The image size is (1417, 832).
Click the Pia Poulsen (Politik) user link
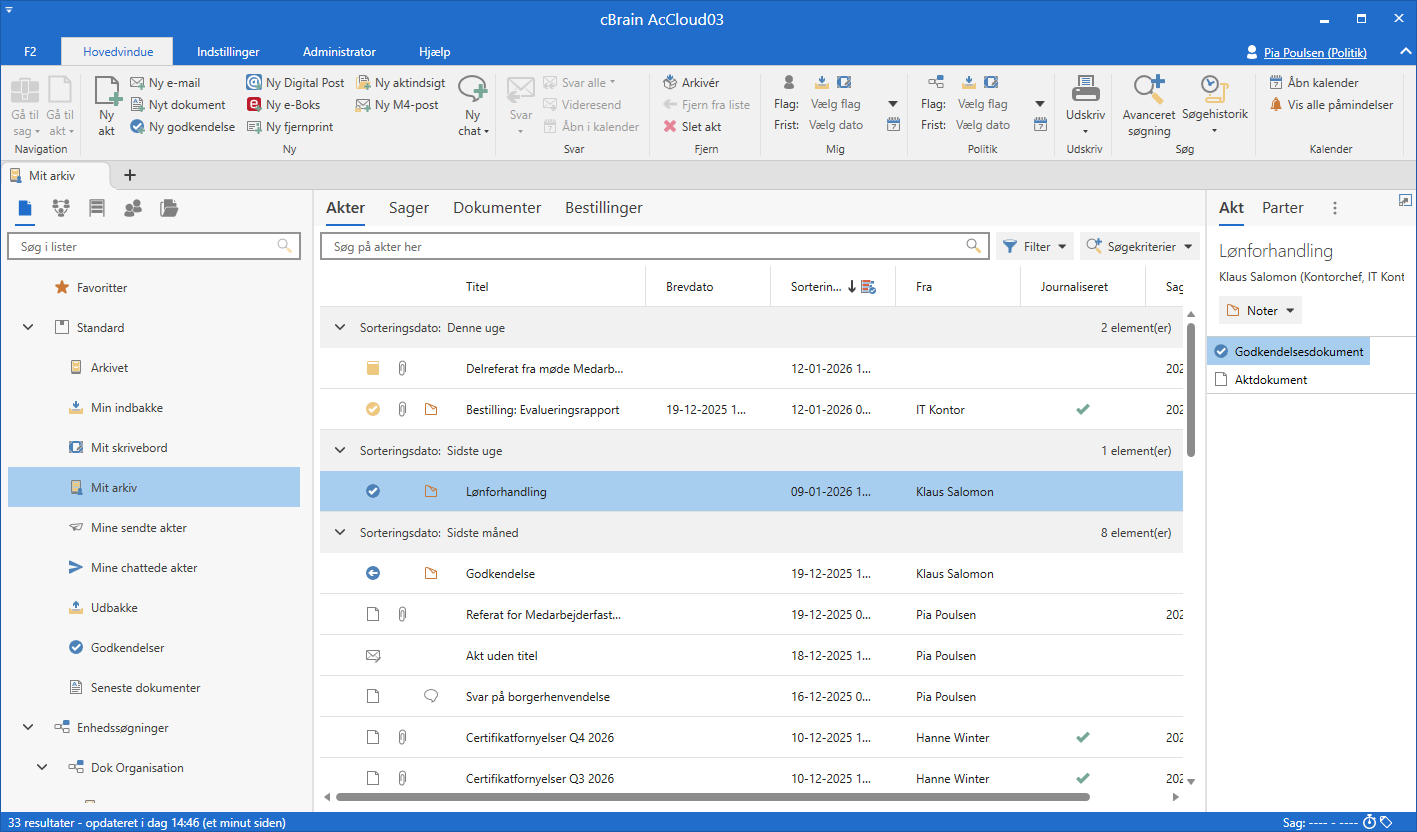pyautogui.click(x=1316, y=52)
